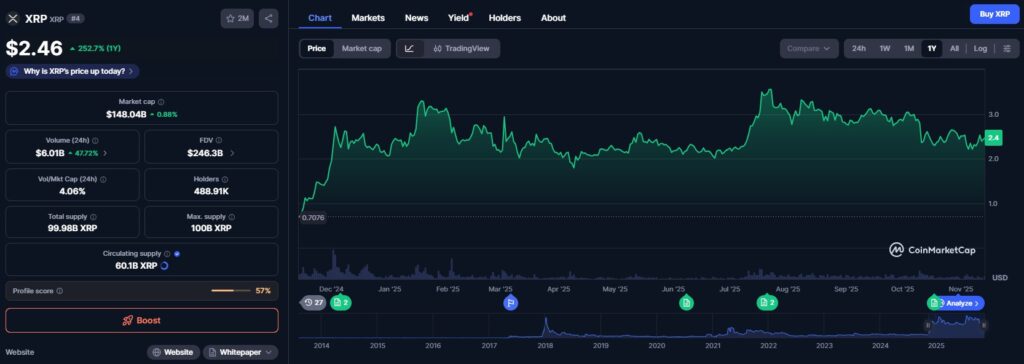The width and height of the screenshot is (1024, 364).
Task: Click the Vol/Mkt Cap (24h) info icon
Action: point(103,179)
